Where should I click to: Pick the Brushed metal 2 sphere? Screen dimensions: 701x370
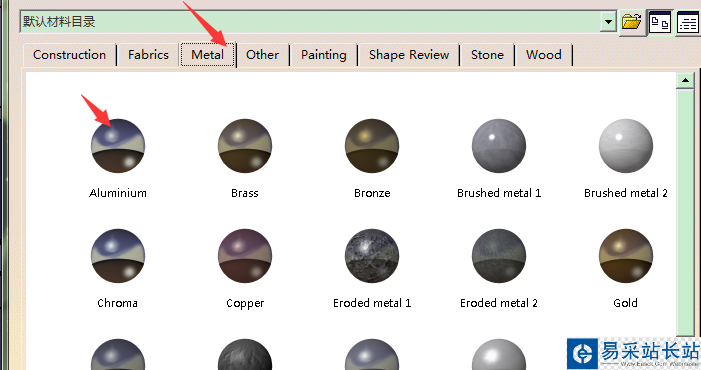626,146
